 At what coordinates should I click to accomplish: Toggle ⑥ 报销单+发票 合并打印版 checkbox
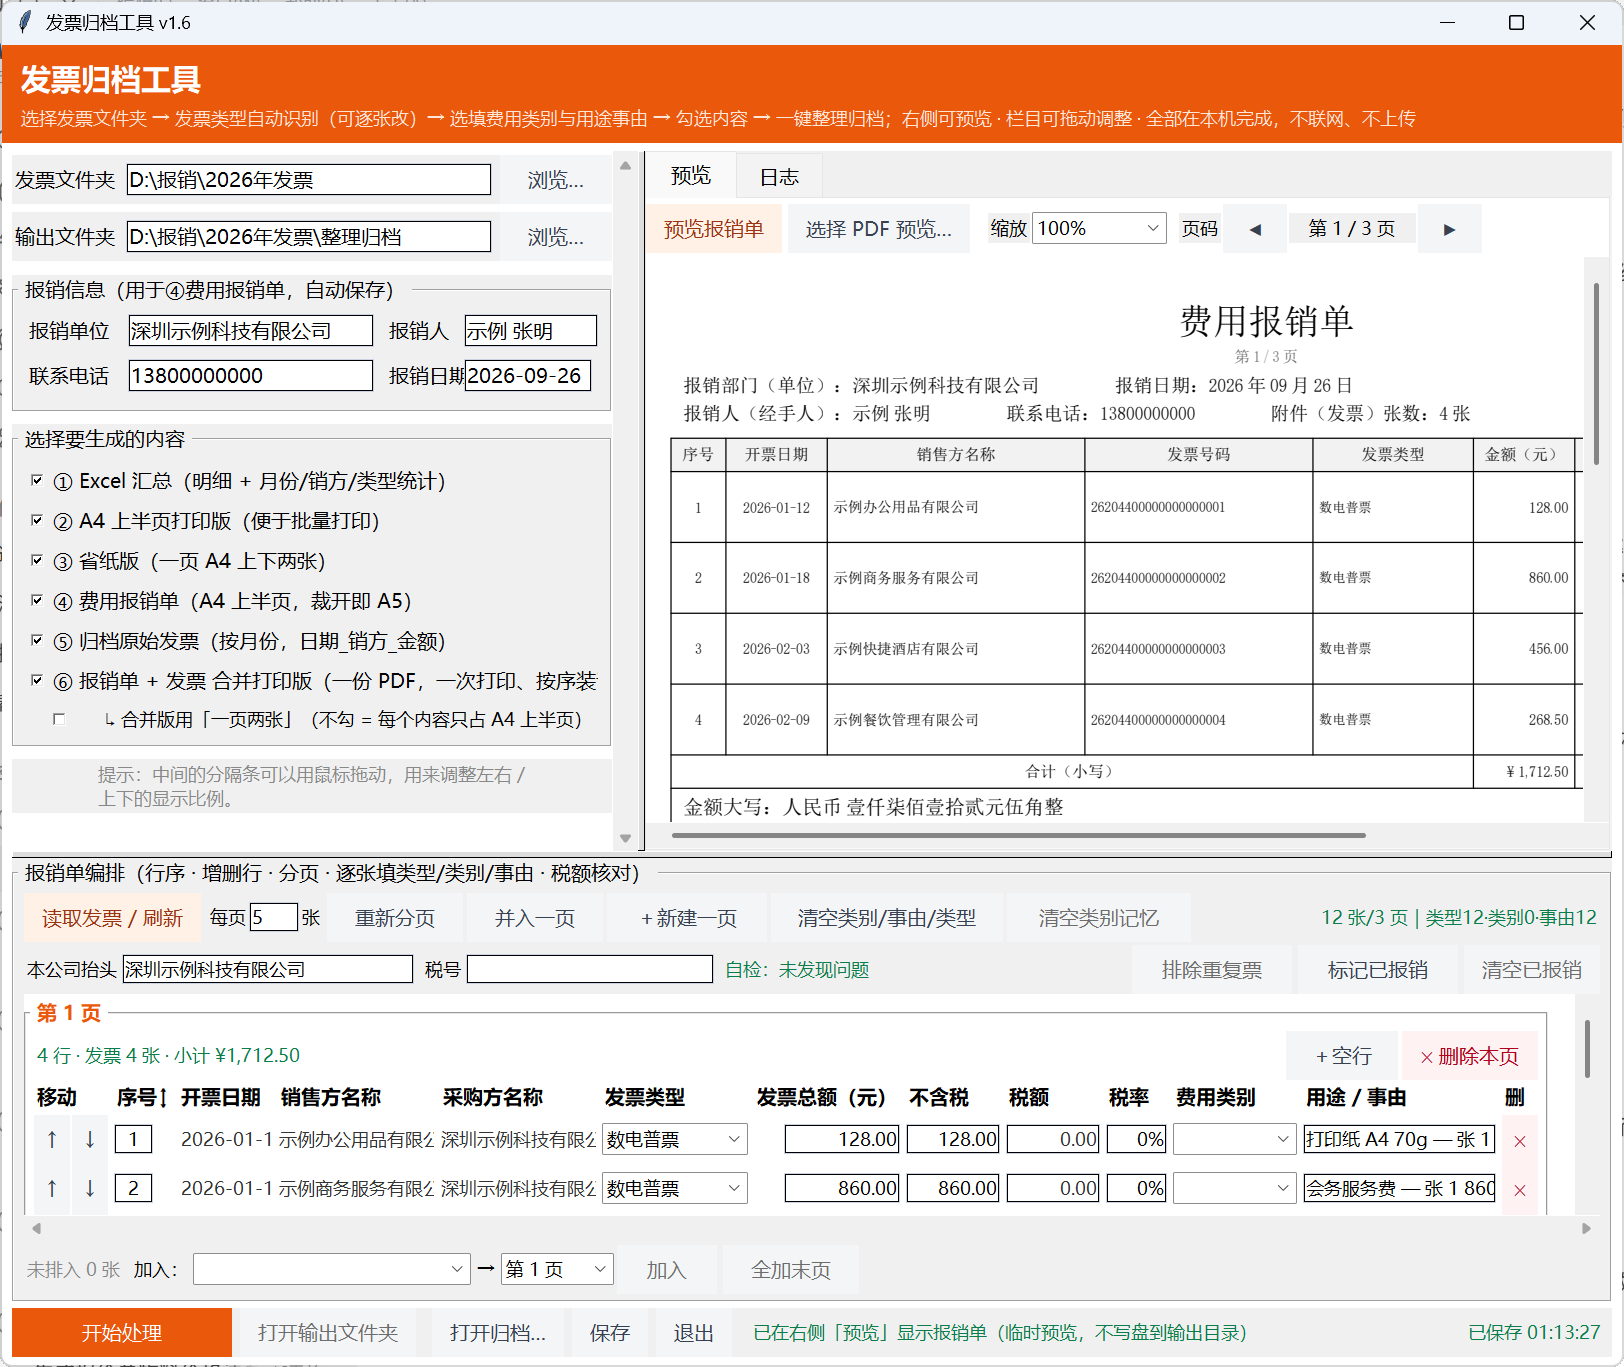pos(37,681)
